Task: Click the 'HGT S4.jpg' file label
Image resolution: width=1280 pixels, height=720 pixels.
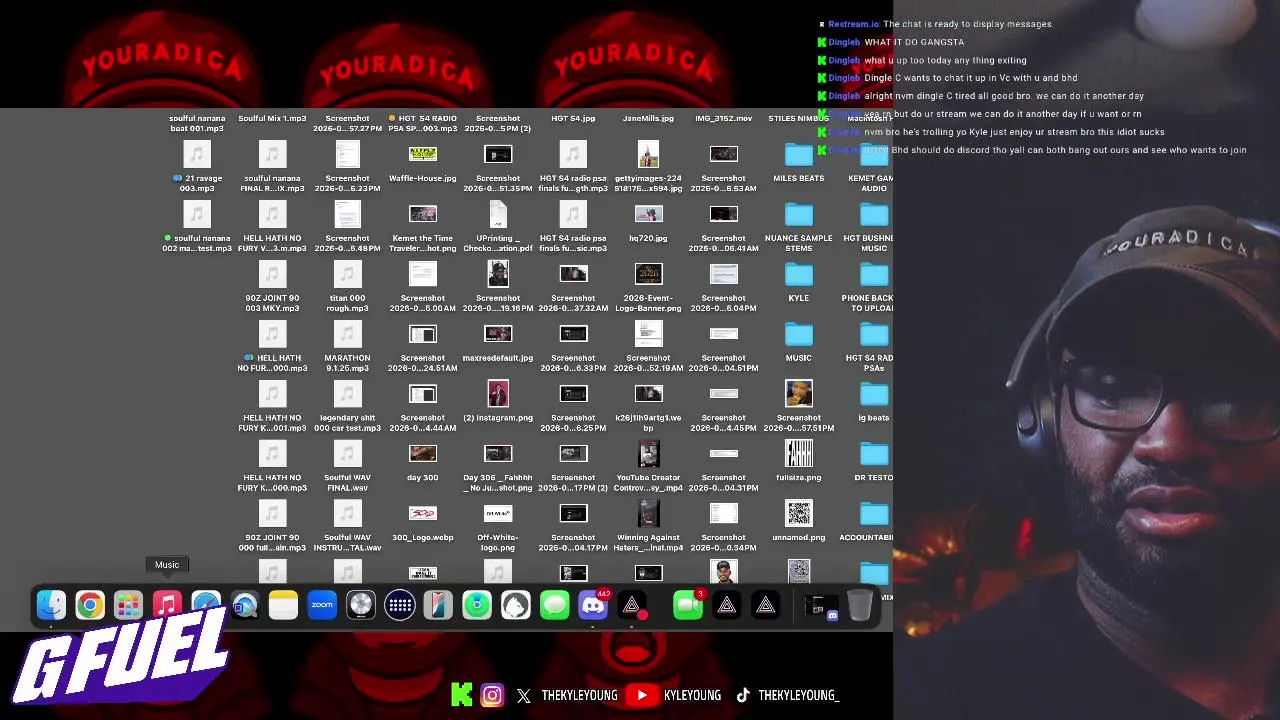Action: (x=573, y=118)
